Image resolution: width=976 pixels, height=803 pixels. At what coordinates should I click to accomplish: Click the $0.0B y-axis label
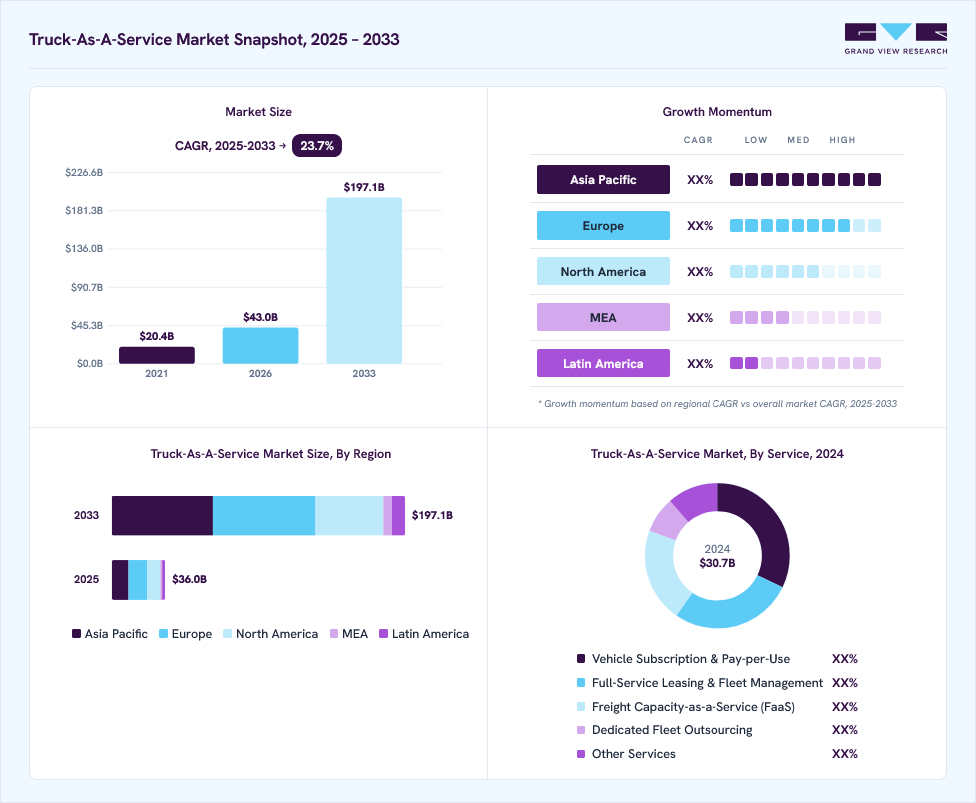(x=90, y=364)
